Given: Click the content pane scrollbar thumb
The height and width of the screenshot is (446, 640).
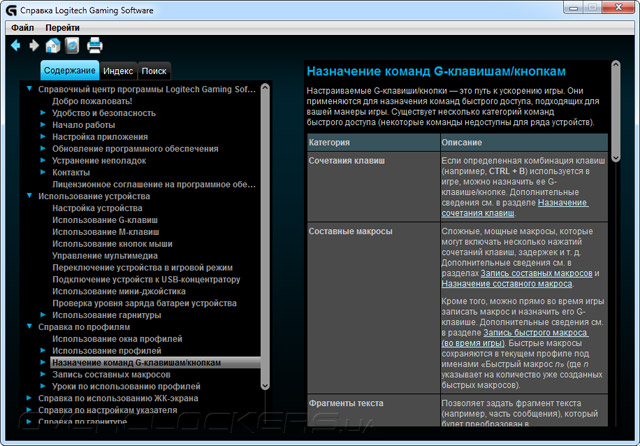Looking at the screenshot, I should click(616, 111).
